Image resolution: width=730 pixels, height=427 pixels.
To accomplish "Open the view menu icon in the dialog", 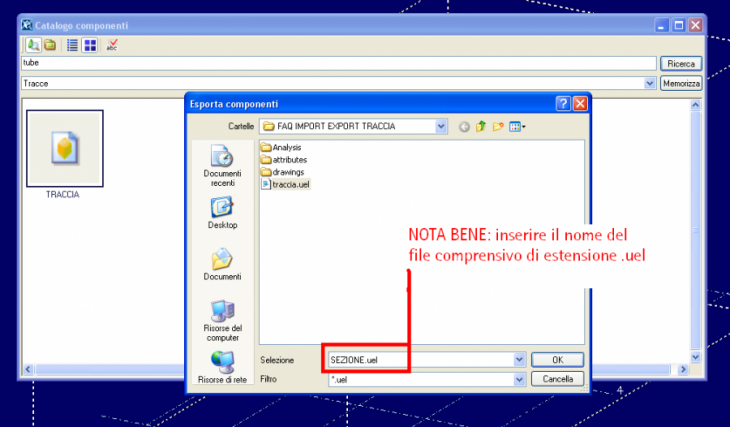I will coord(517,126).
